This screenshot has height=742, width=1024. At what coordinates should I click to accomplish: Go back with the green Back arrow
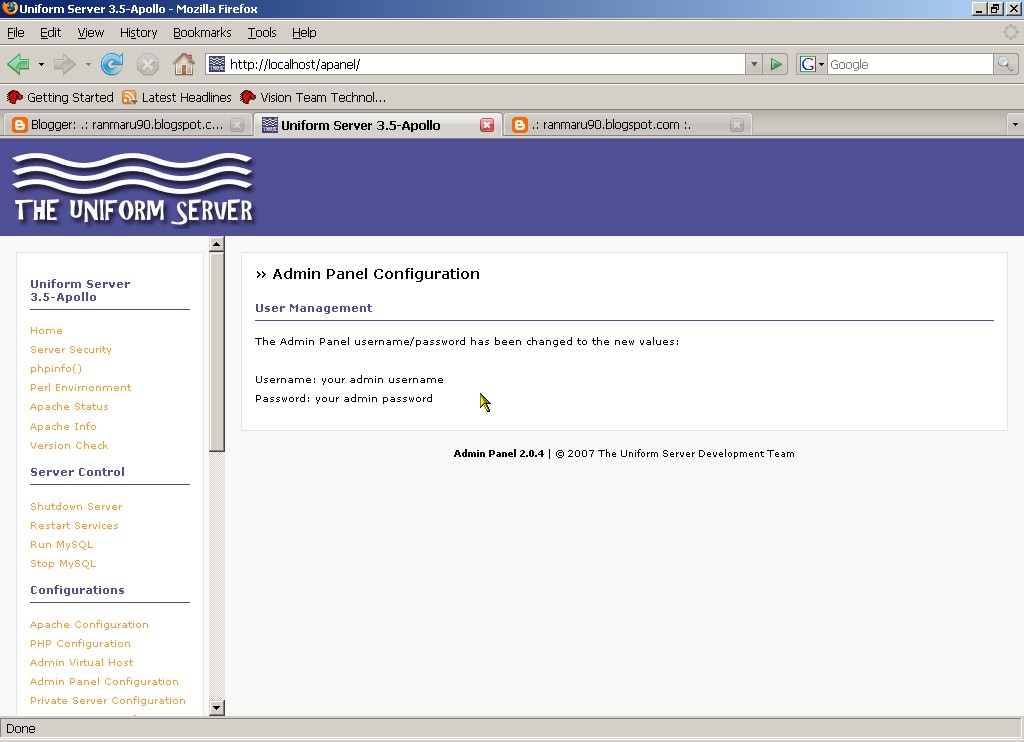pyautogui.click(x=18, y=64)
